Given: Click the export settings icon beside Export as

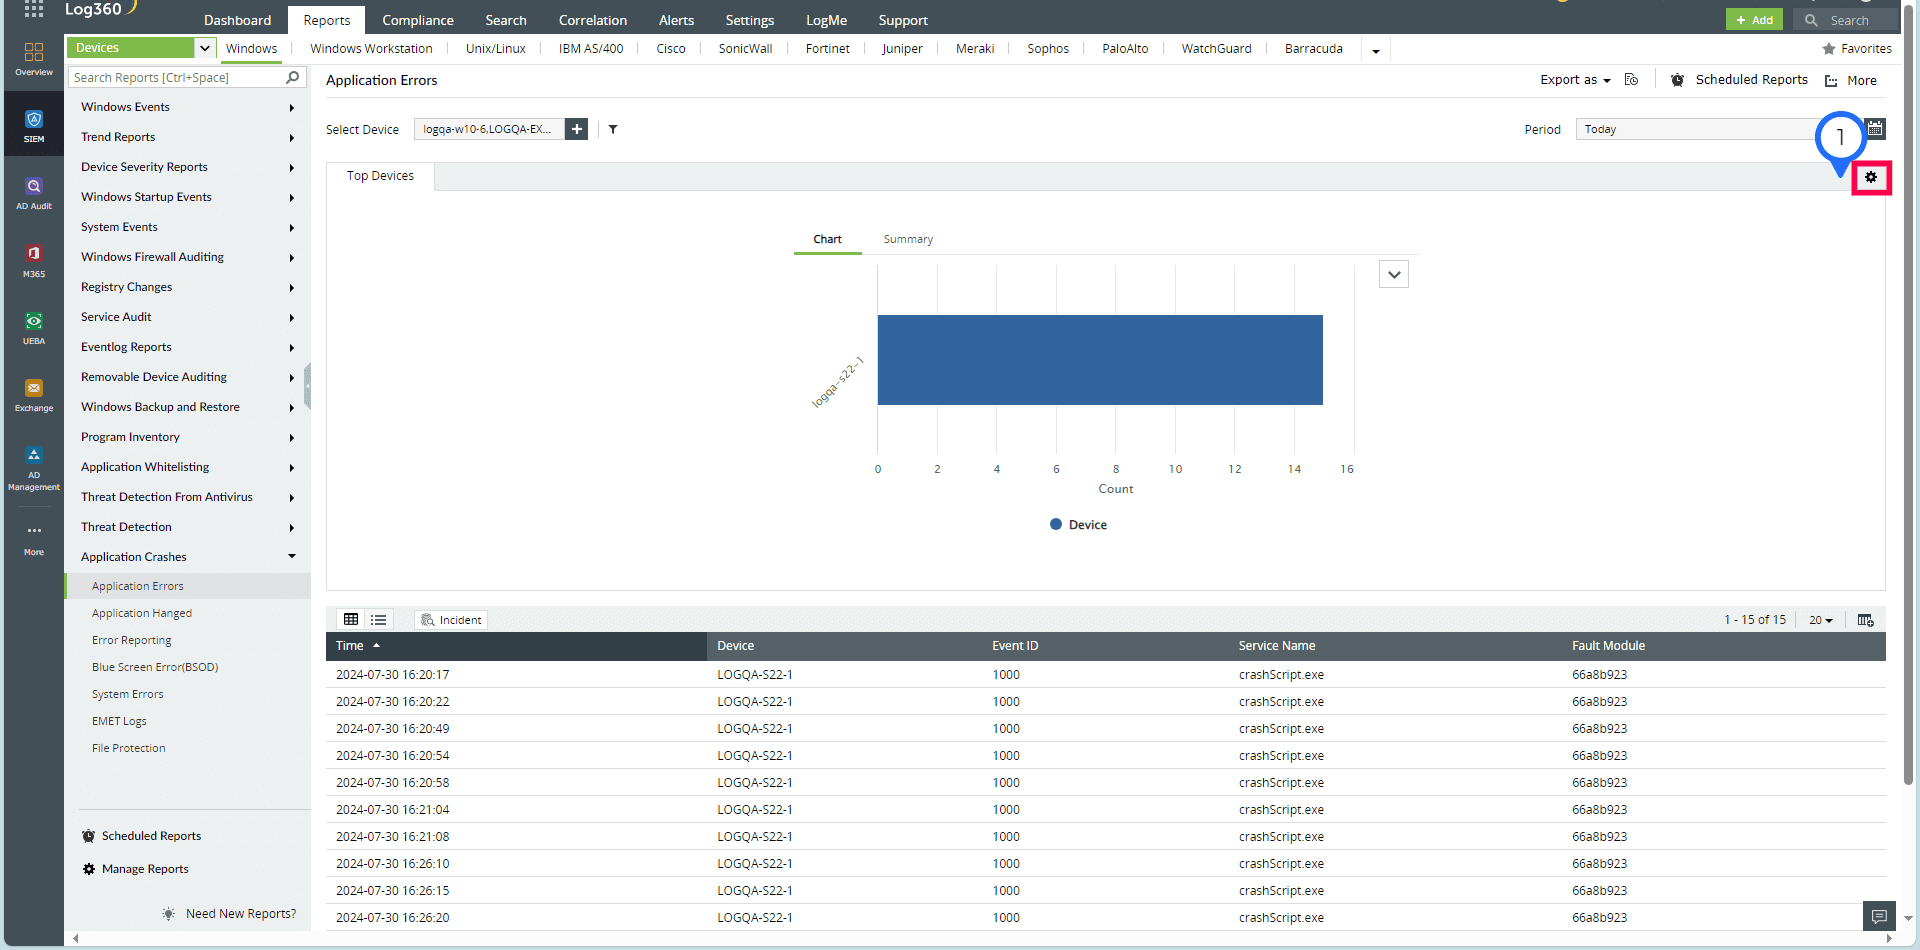Looking at the screenshot, I should point(1632,80).
